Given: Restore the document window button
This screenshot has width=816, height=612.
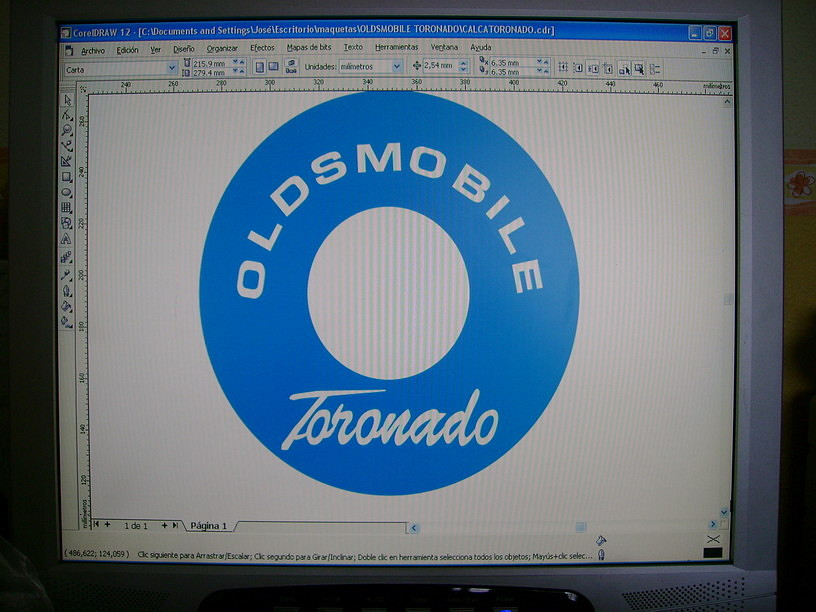Looking at the screenshot, I should pyautogui.click(x=716, y=51).
